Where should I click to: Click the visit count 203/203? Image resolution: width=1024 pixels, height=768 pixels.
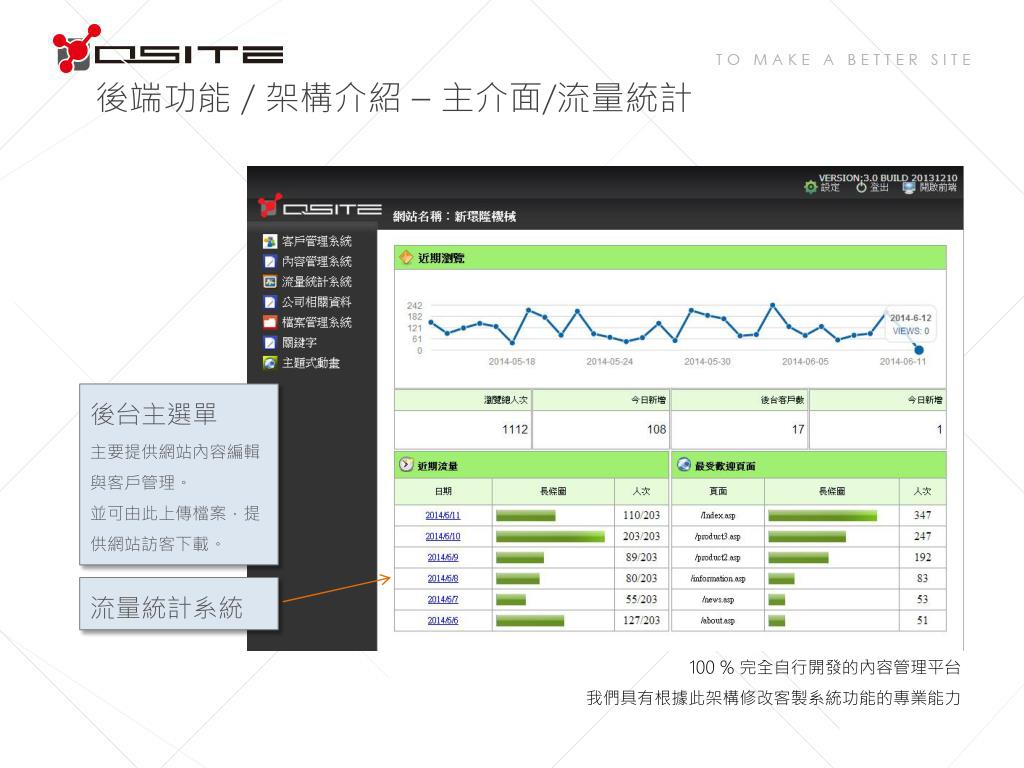click(641, 536)
